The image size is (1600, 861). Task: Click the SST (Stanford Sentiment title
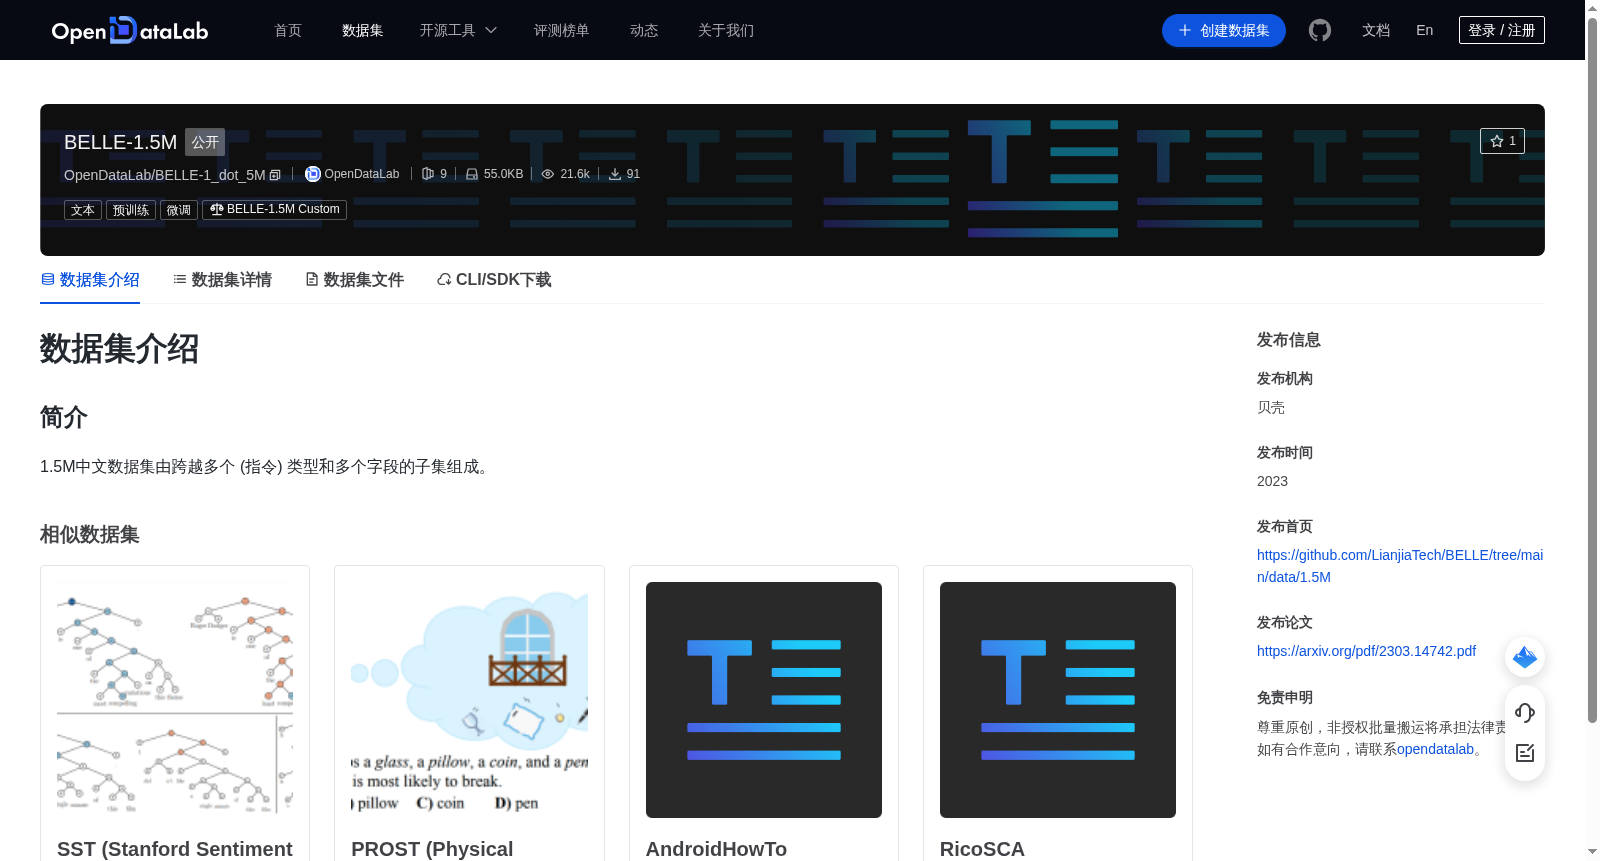175,849
